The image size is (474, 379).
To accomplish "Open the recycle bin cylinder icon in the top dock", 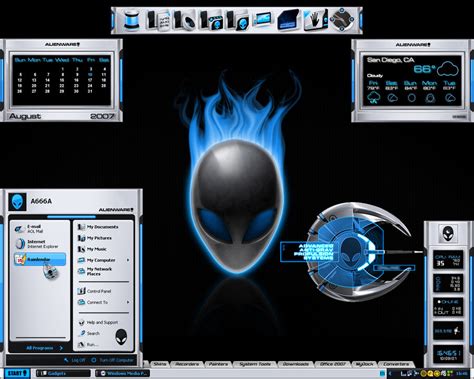I will pos(132,20).
